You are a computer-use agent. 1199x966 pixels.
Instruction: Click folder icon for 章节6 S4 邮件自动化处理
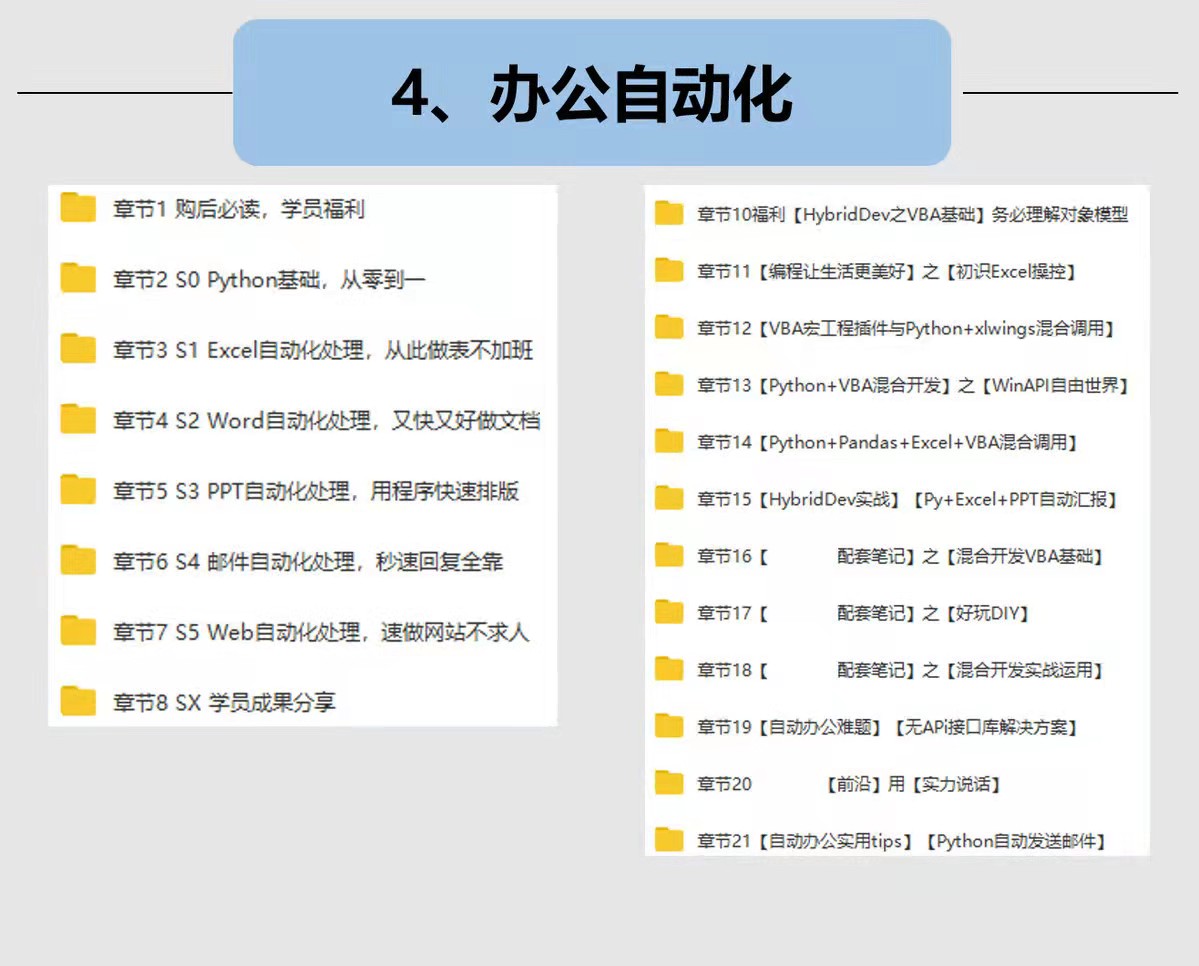[78, 561]
